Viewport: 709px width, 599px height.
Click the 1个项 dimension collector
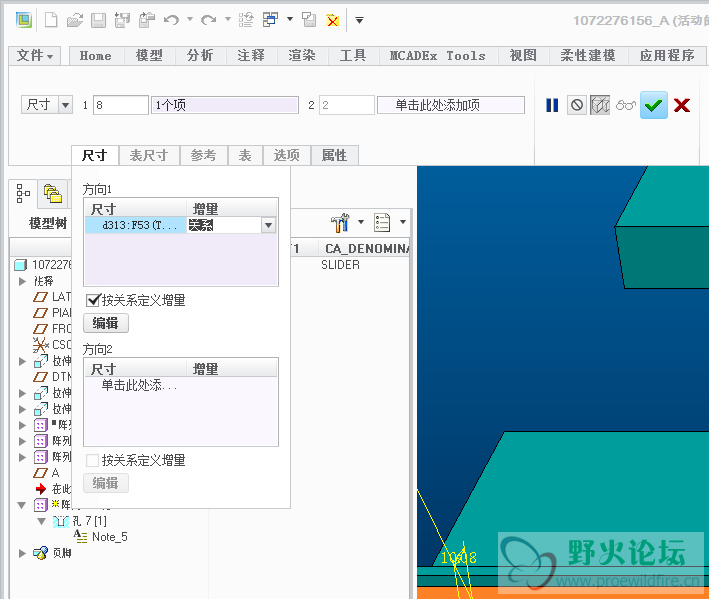pyautogui.click(x=225, y=105)
